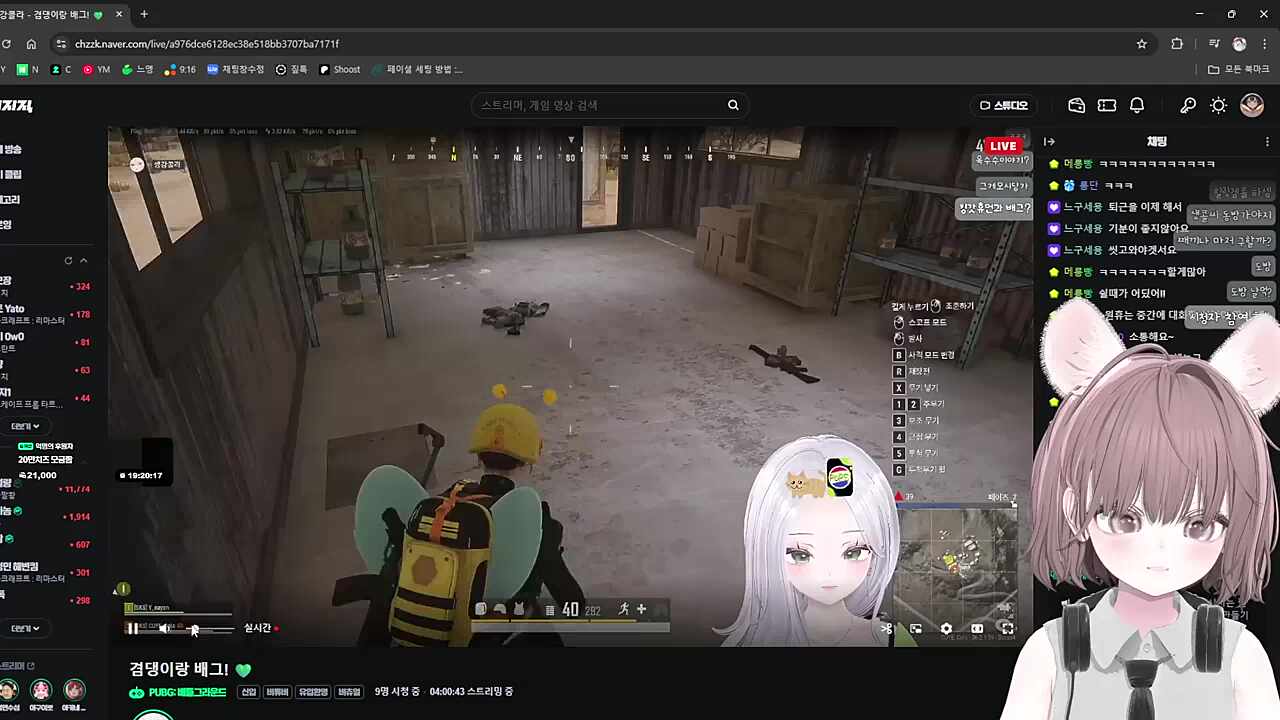The image size is (1280, 720).
Task: Open the ticket icon in header
Action: 1107,105
